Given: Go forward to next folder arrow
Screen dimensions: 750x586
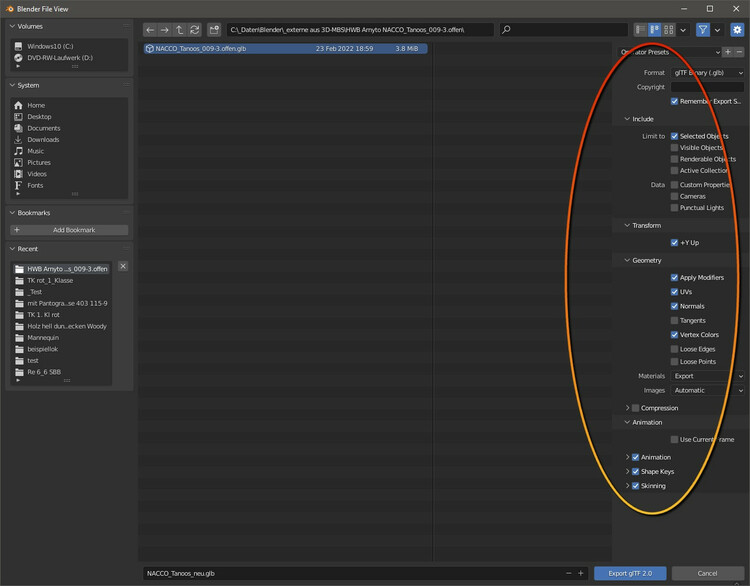Looking at the screenshot, I should click(x=165, y=30).
